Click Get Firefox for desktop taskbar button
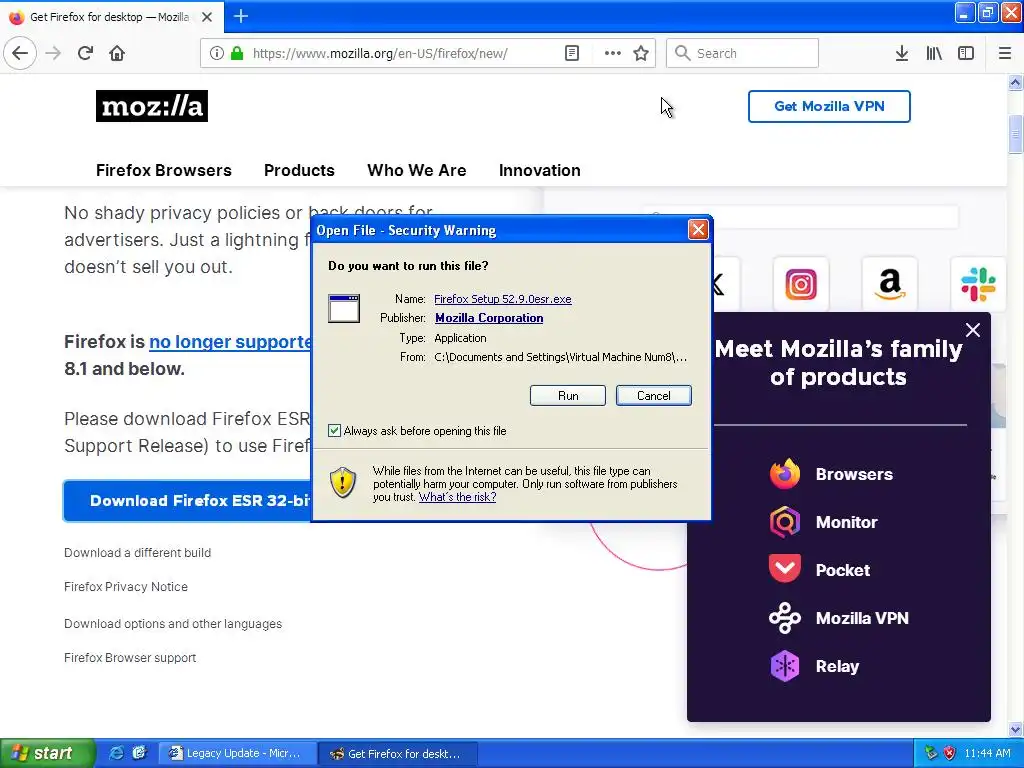The height and width of the screenshot is (768, 1024). [398, 754]
